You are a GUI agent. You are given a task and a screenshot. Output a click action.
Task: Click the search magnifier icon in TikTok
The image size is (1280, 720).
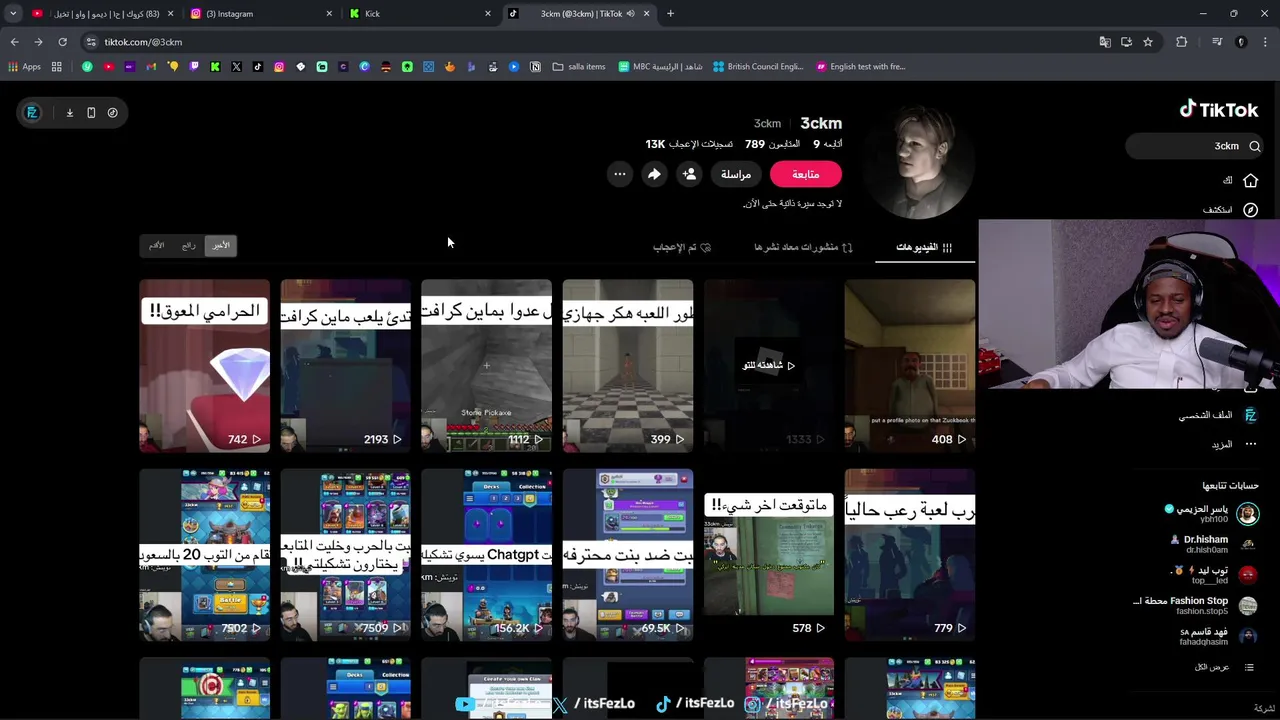click(x=1255, y=146)
